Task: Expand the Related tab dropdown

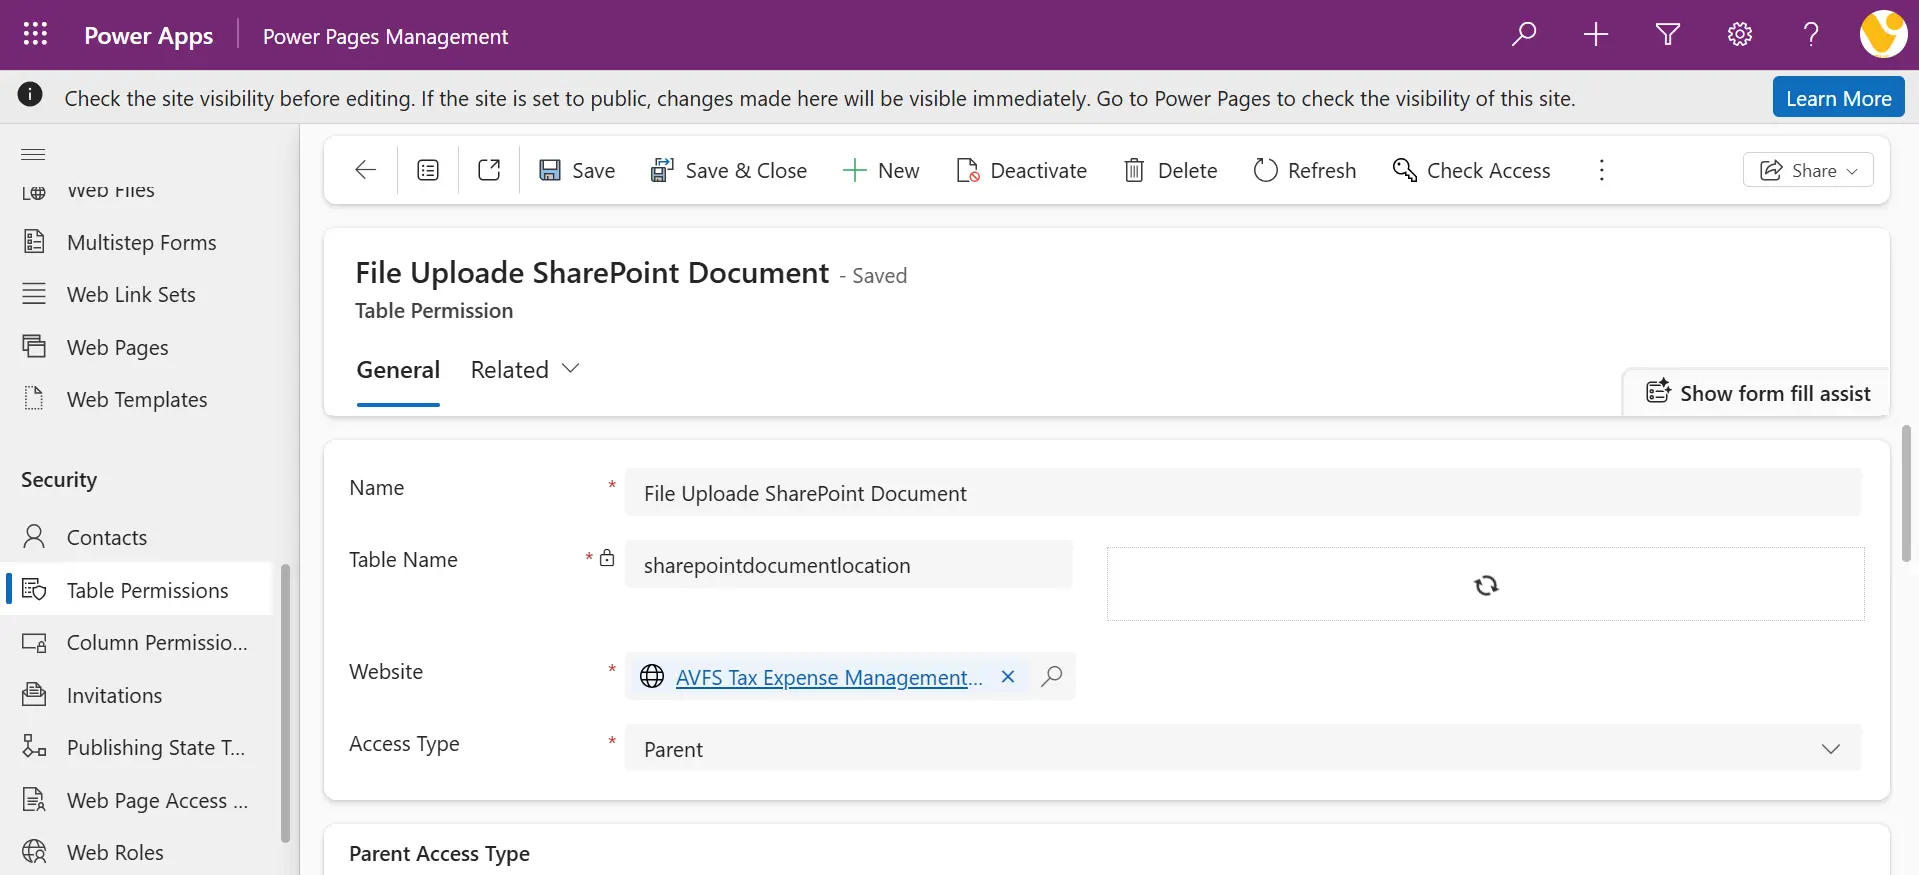Action: point(525,370)
